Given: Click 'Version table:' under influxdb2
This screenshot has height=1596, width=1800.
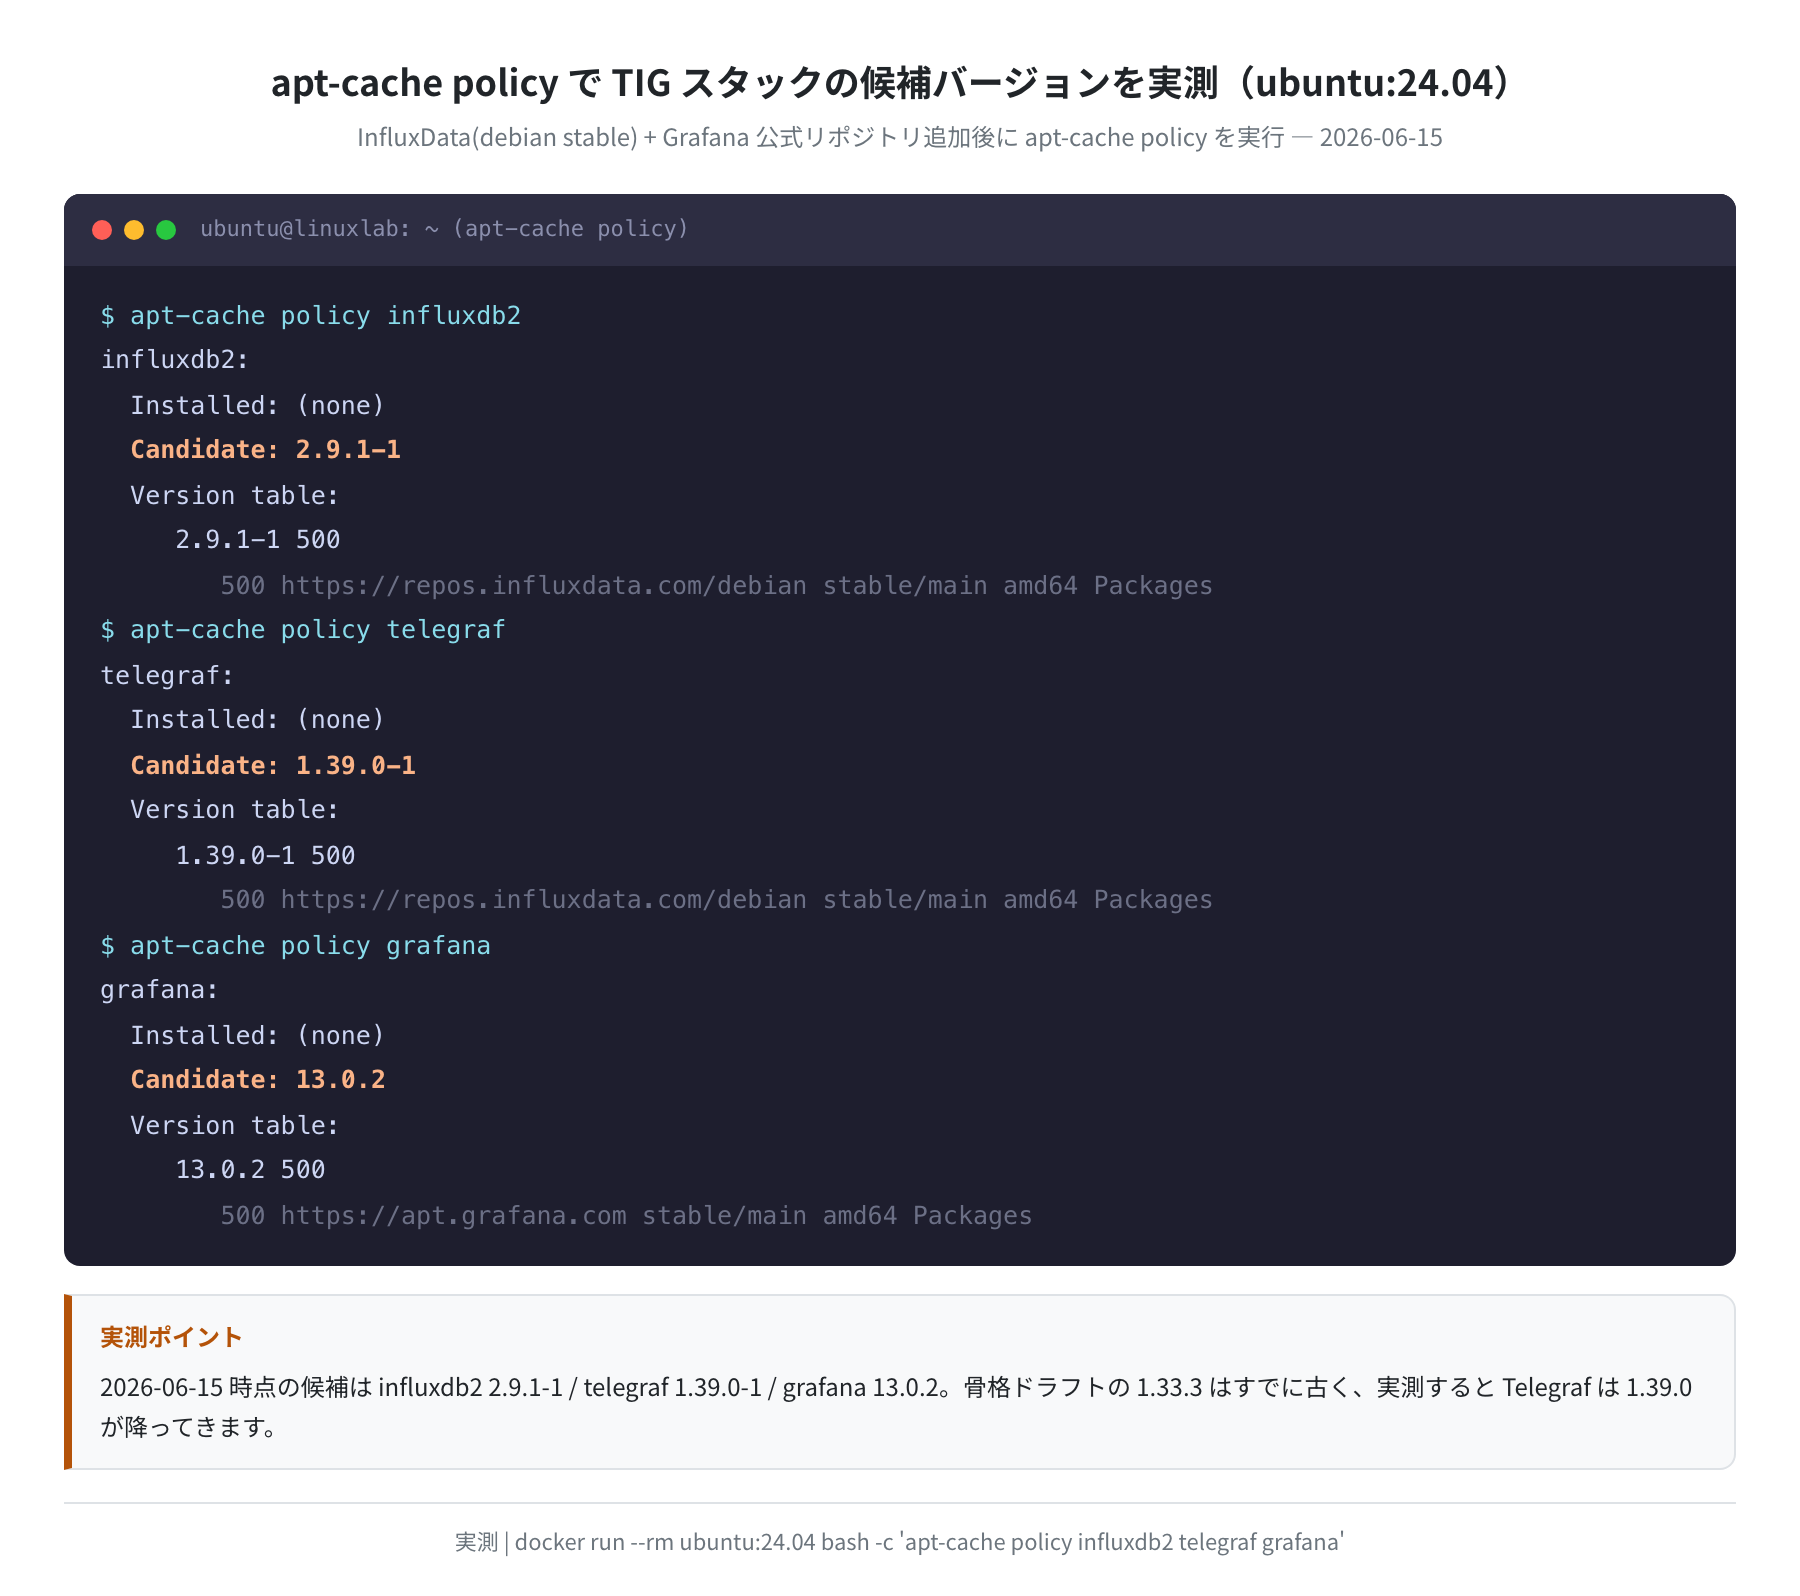Looking at the screenshot, I should [x=235, y=495].
